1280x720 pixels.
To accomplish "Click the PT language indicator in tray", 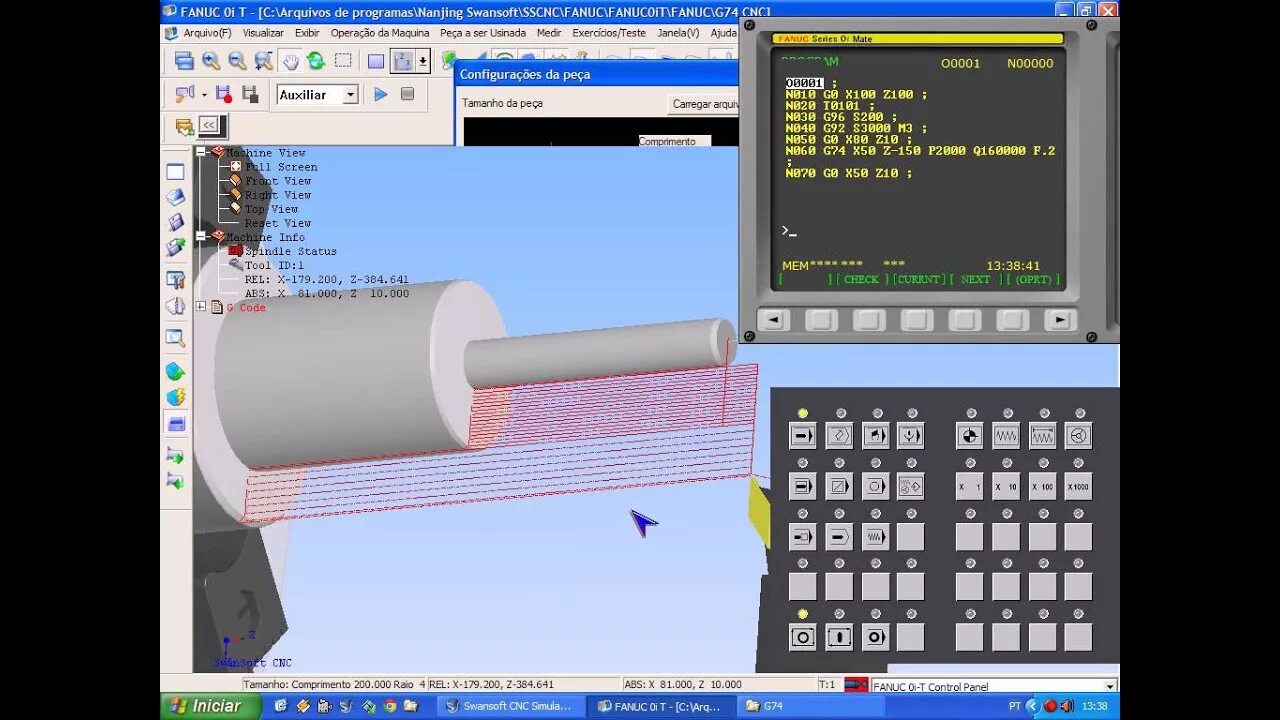I will pos(1014,706).
